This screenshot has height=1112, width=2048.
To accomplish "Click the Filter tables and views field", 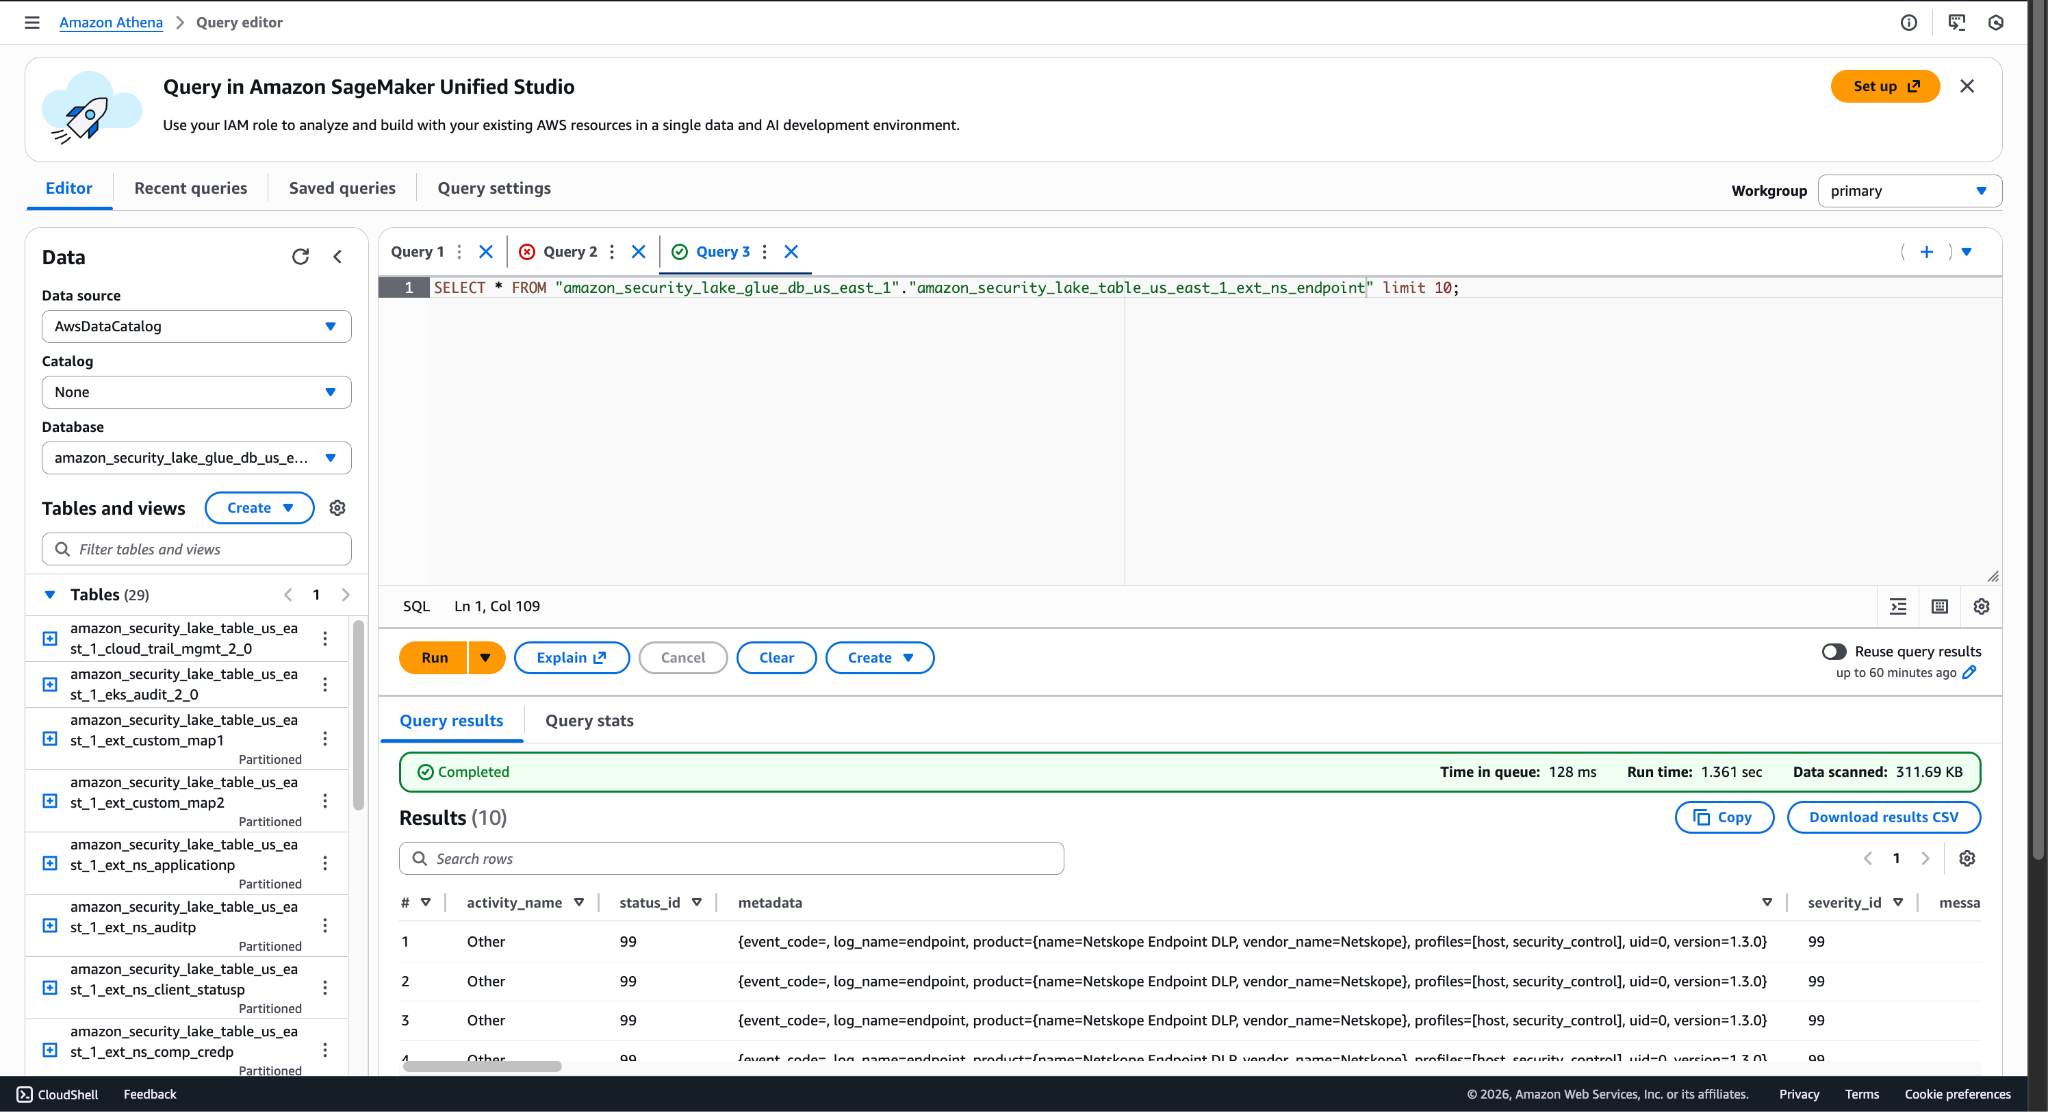I will (197, 549).
